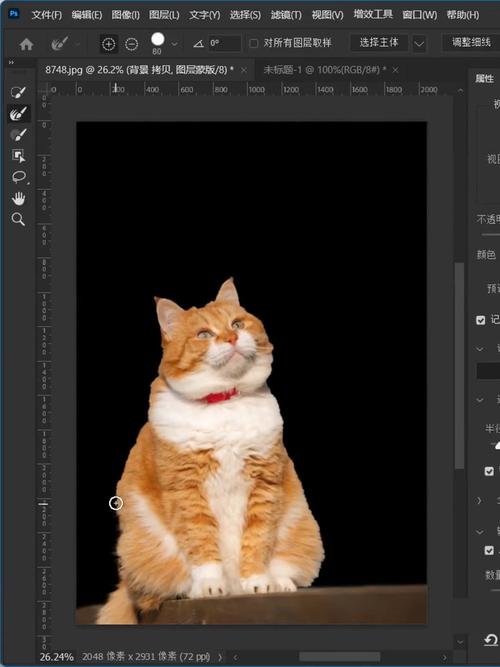This screenshot has height=667, width=500.
Task: Select the subtract from selection minus icon
Action: tap(131, 44)
